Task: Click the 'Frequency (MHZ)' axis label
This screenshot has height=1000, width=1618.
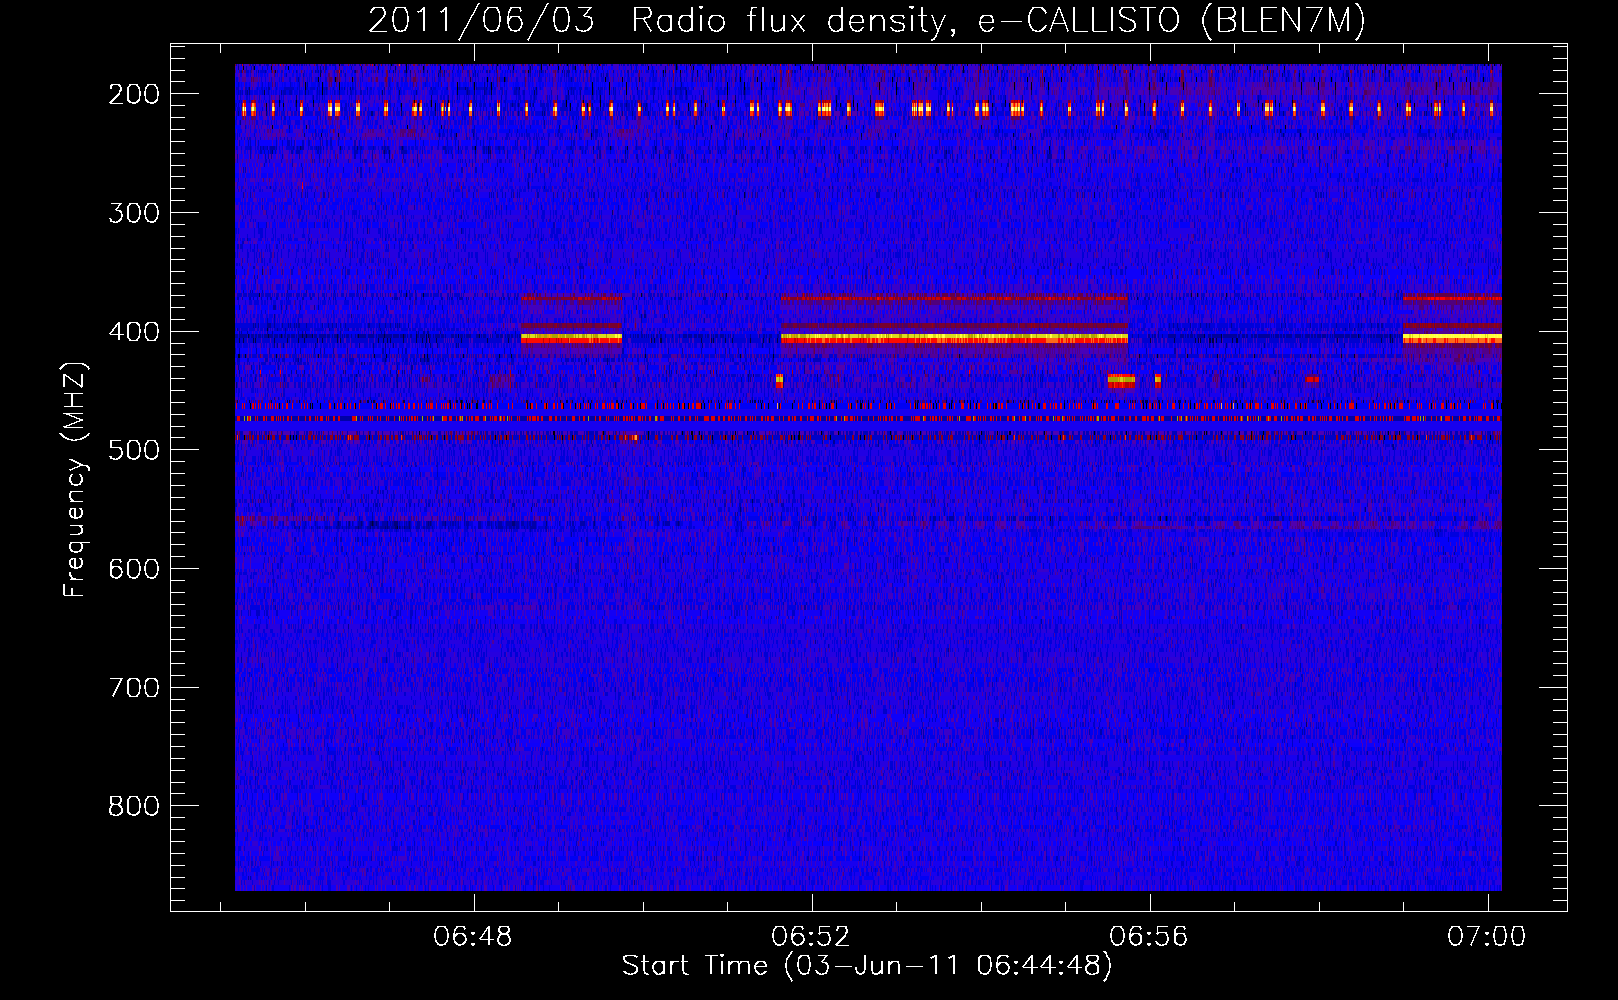Action: [75, 479]
